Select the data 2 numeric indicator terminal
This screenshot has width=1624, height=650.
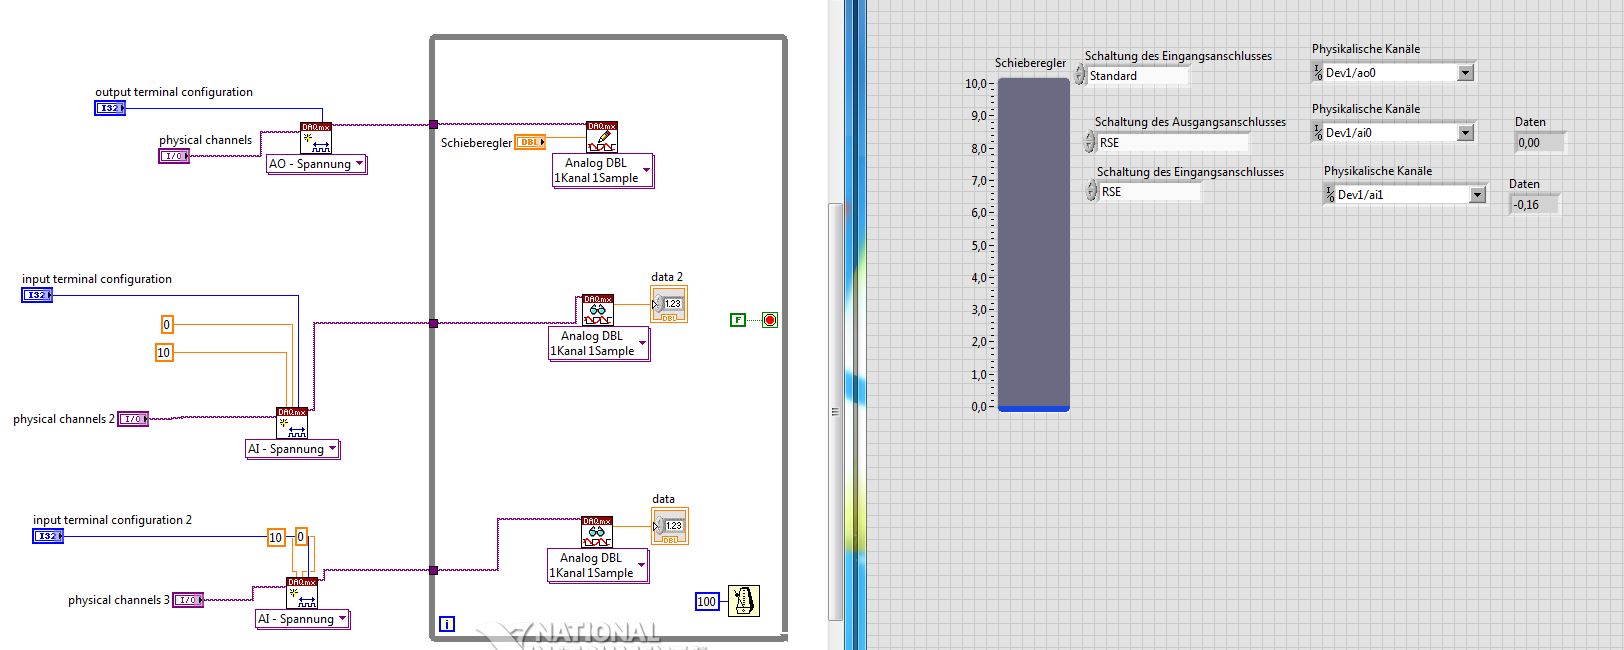point(669,304)
